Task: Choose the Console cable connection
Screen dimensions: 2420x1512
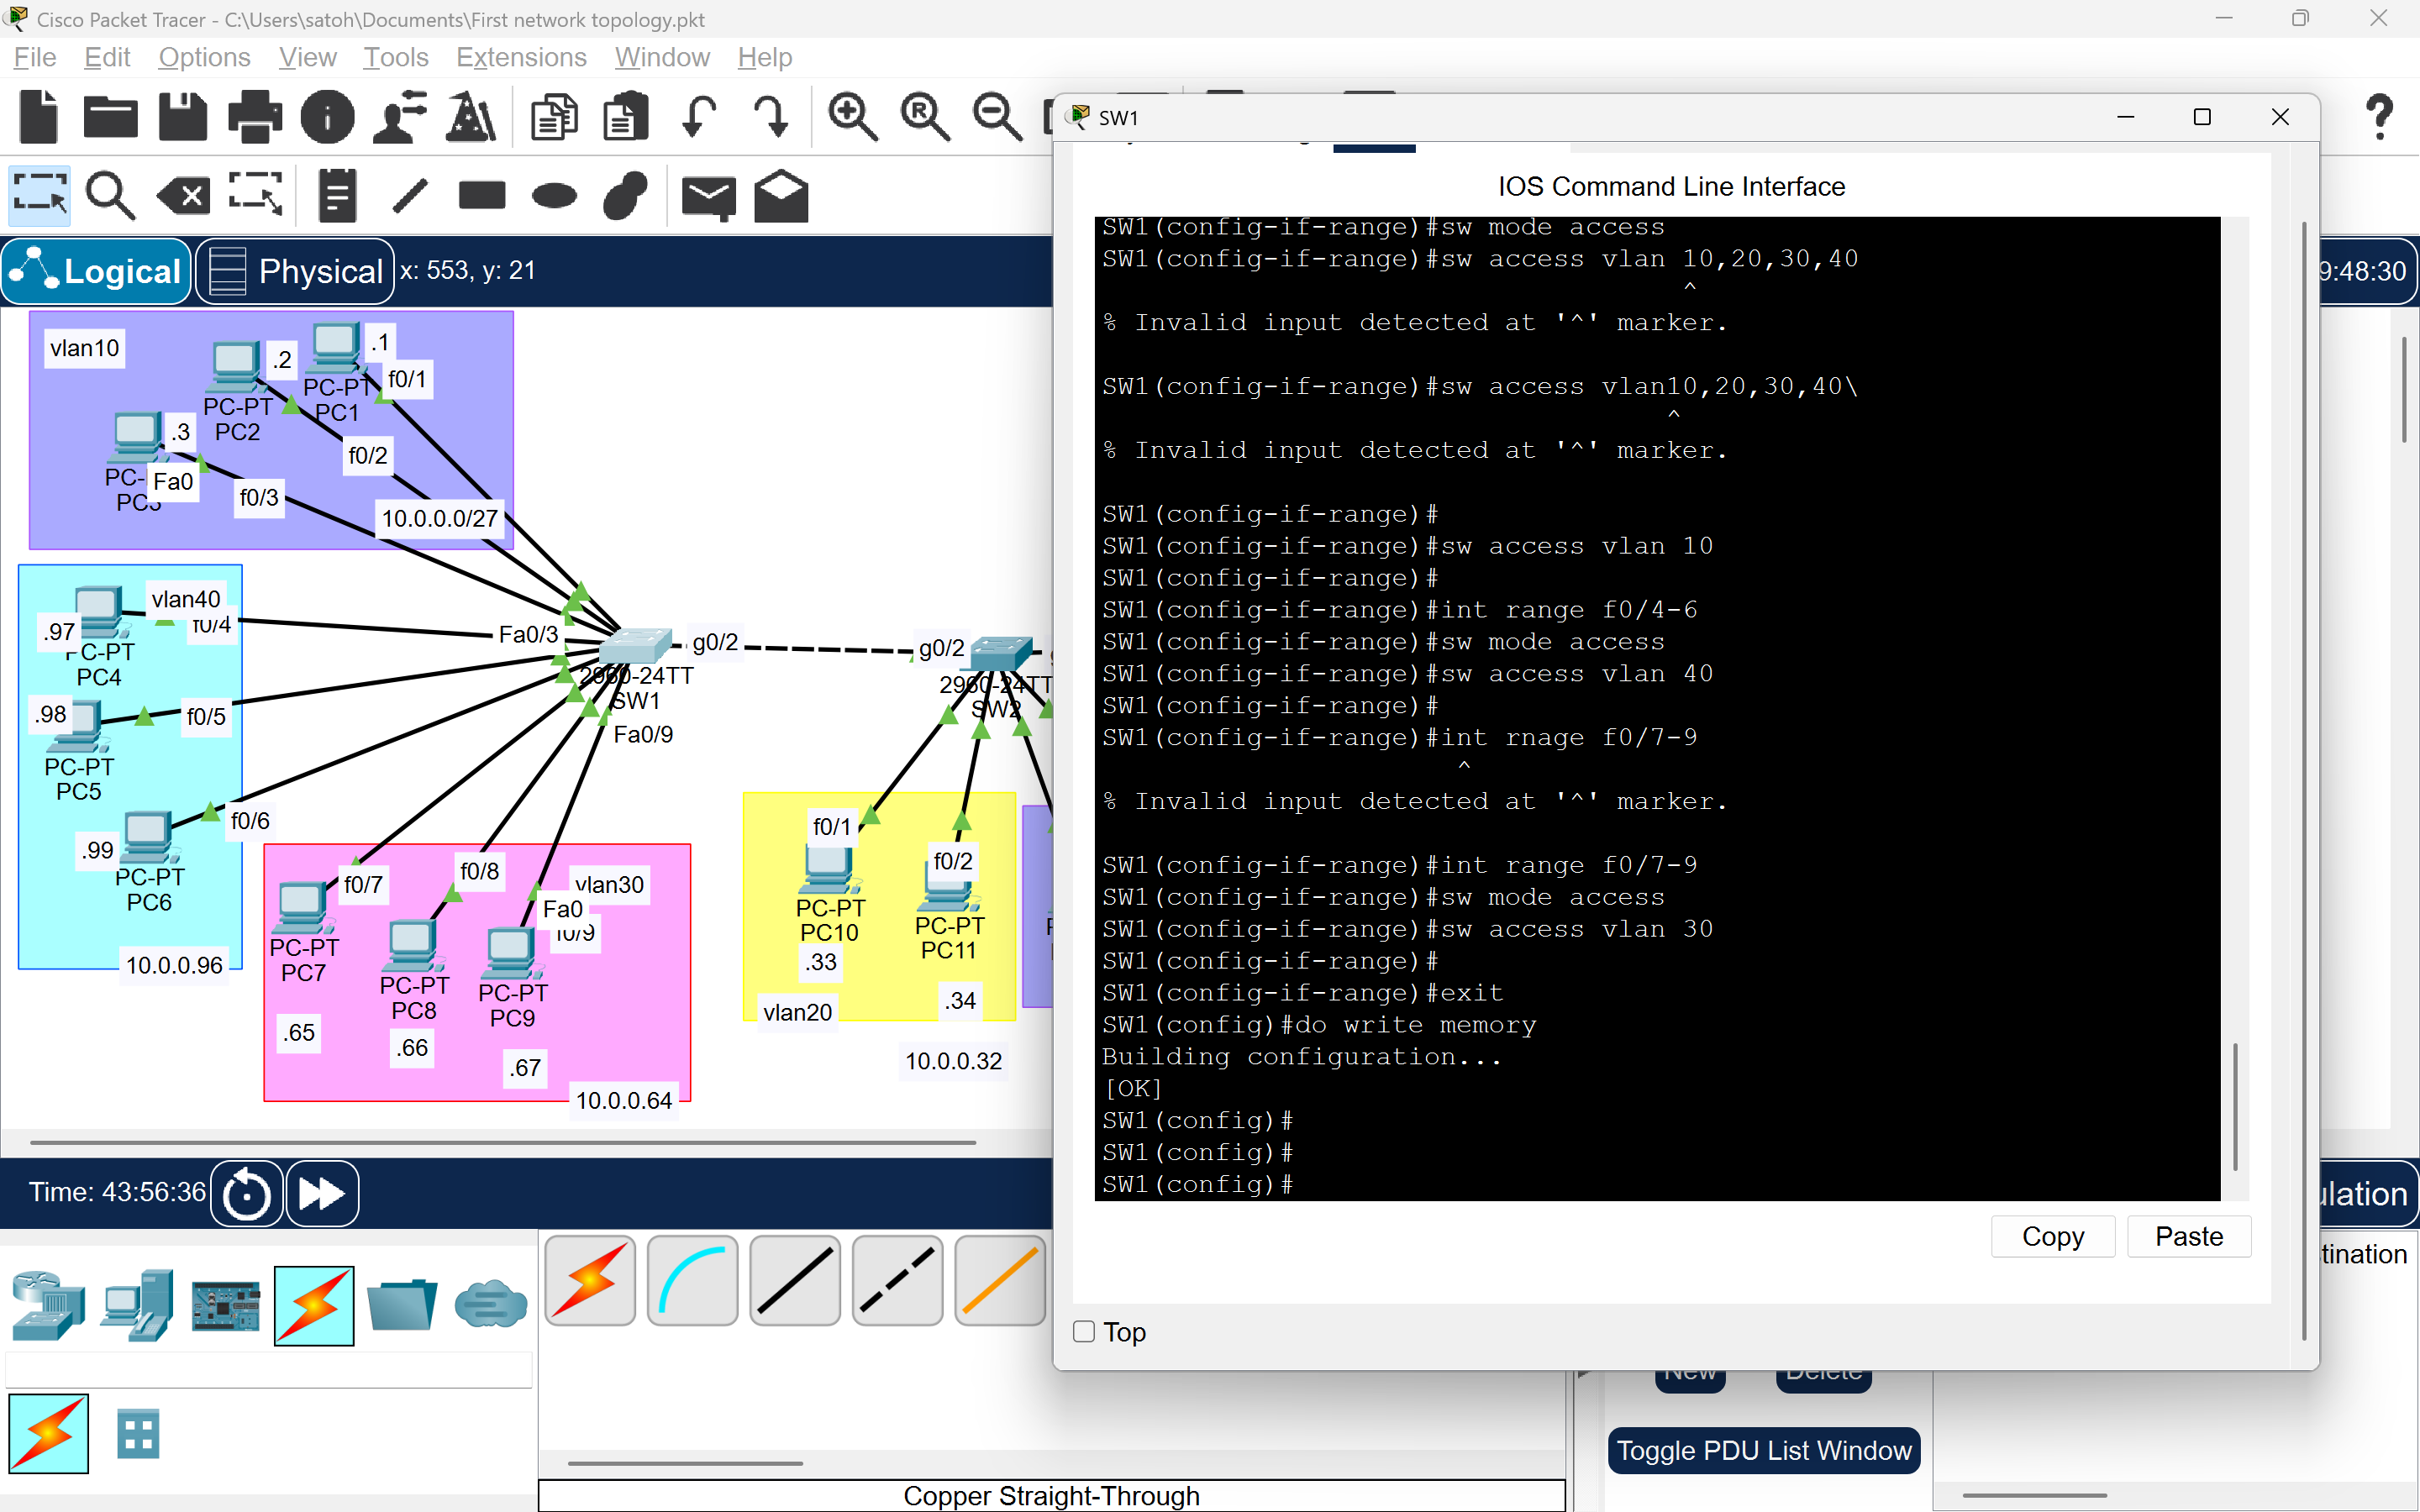Action: click(692, 1281)
